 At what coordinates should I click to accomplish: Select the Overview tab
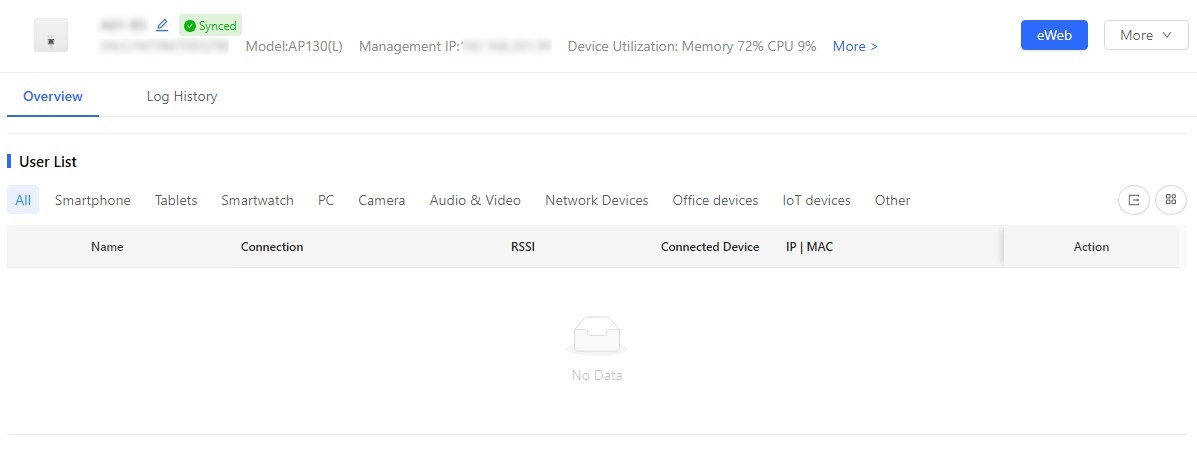point(53,96)
